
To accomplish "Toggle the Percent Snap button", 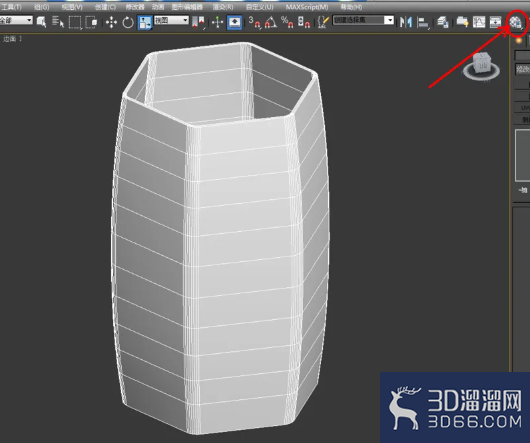I will pos(287,22).
